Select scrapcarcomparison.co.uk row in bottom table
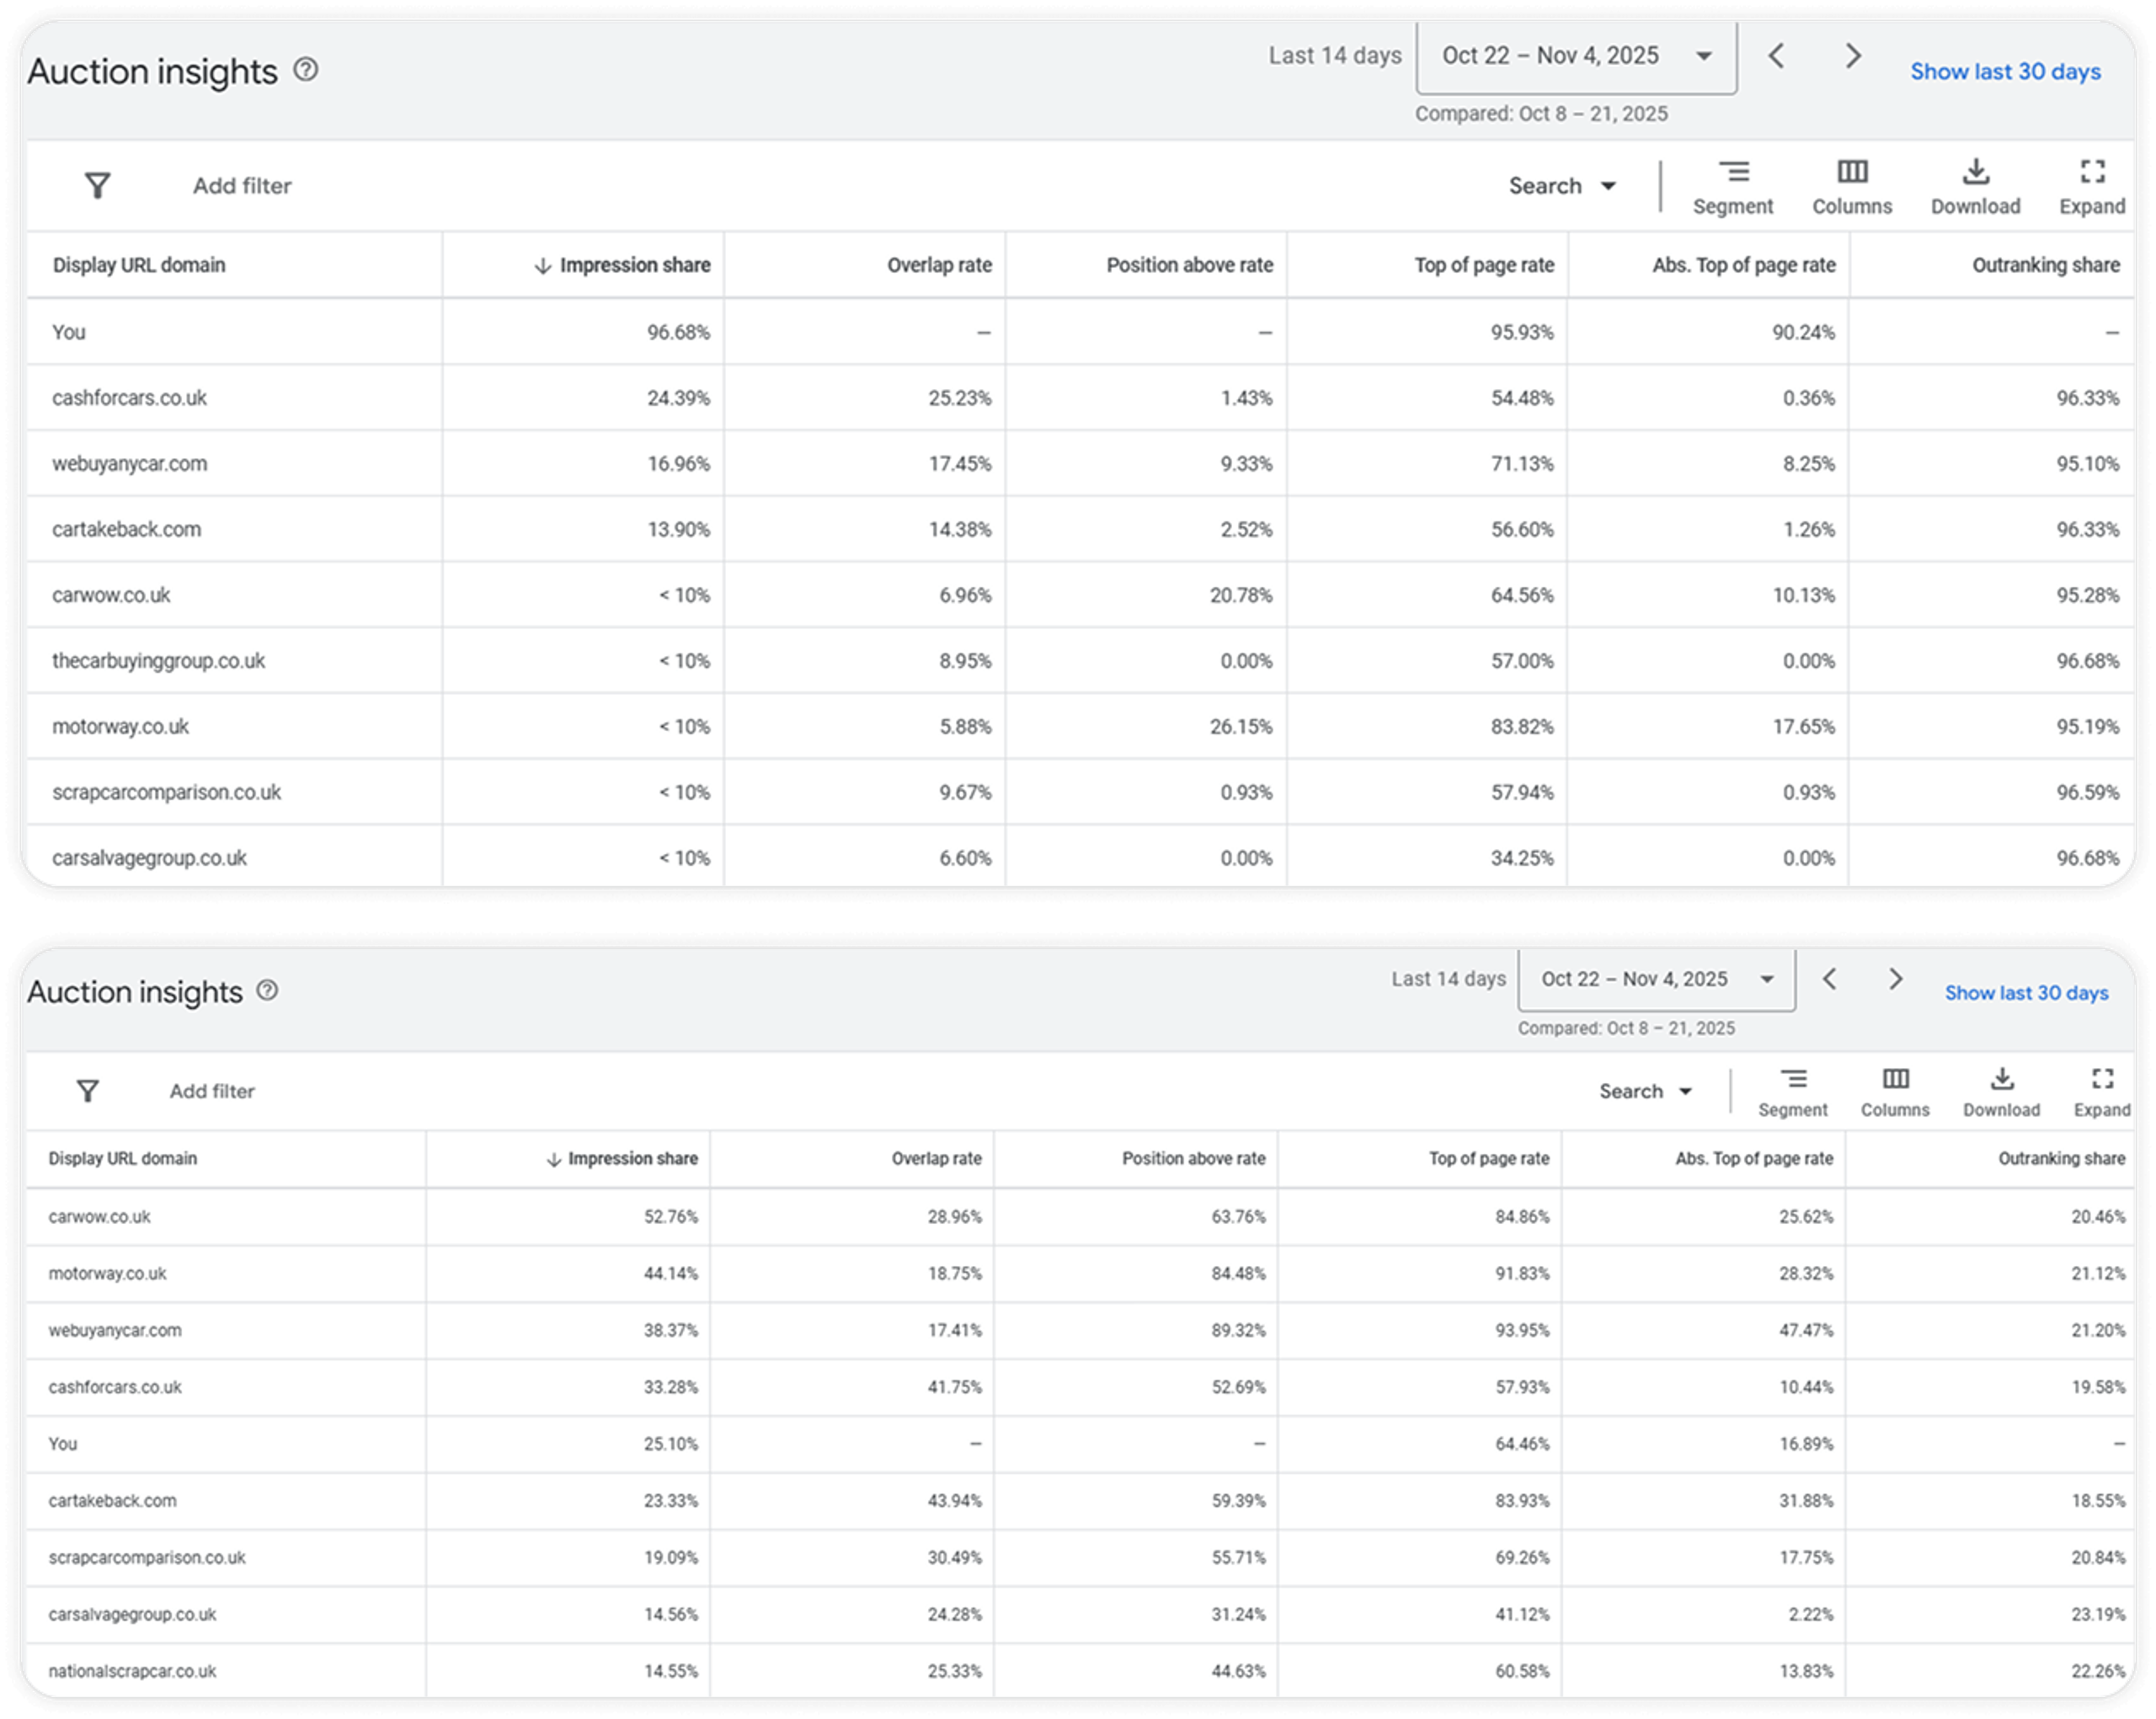This screenshot has height=1719, width=2156. 1080,1558
